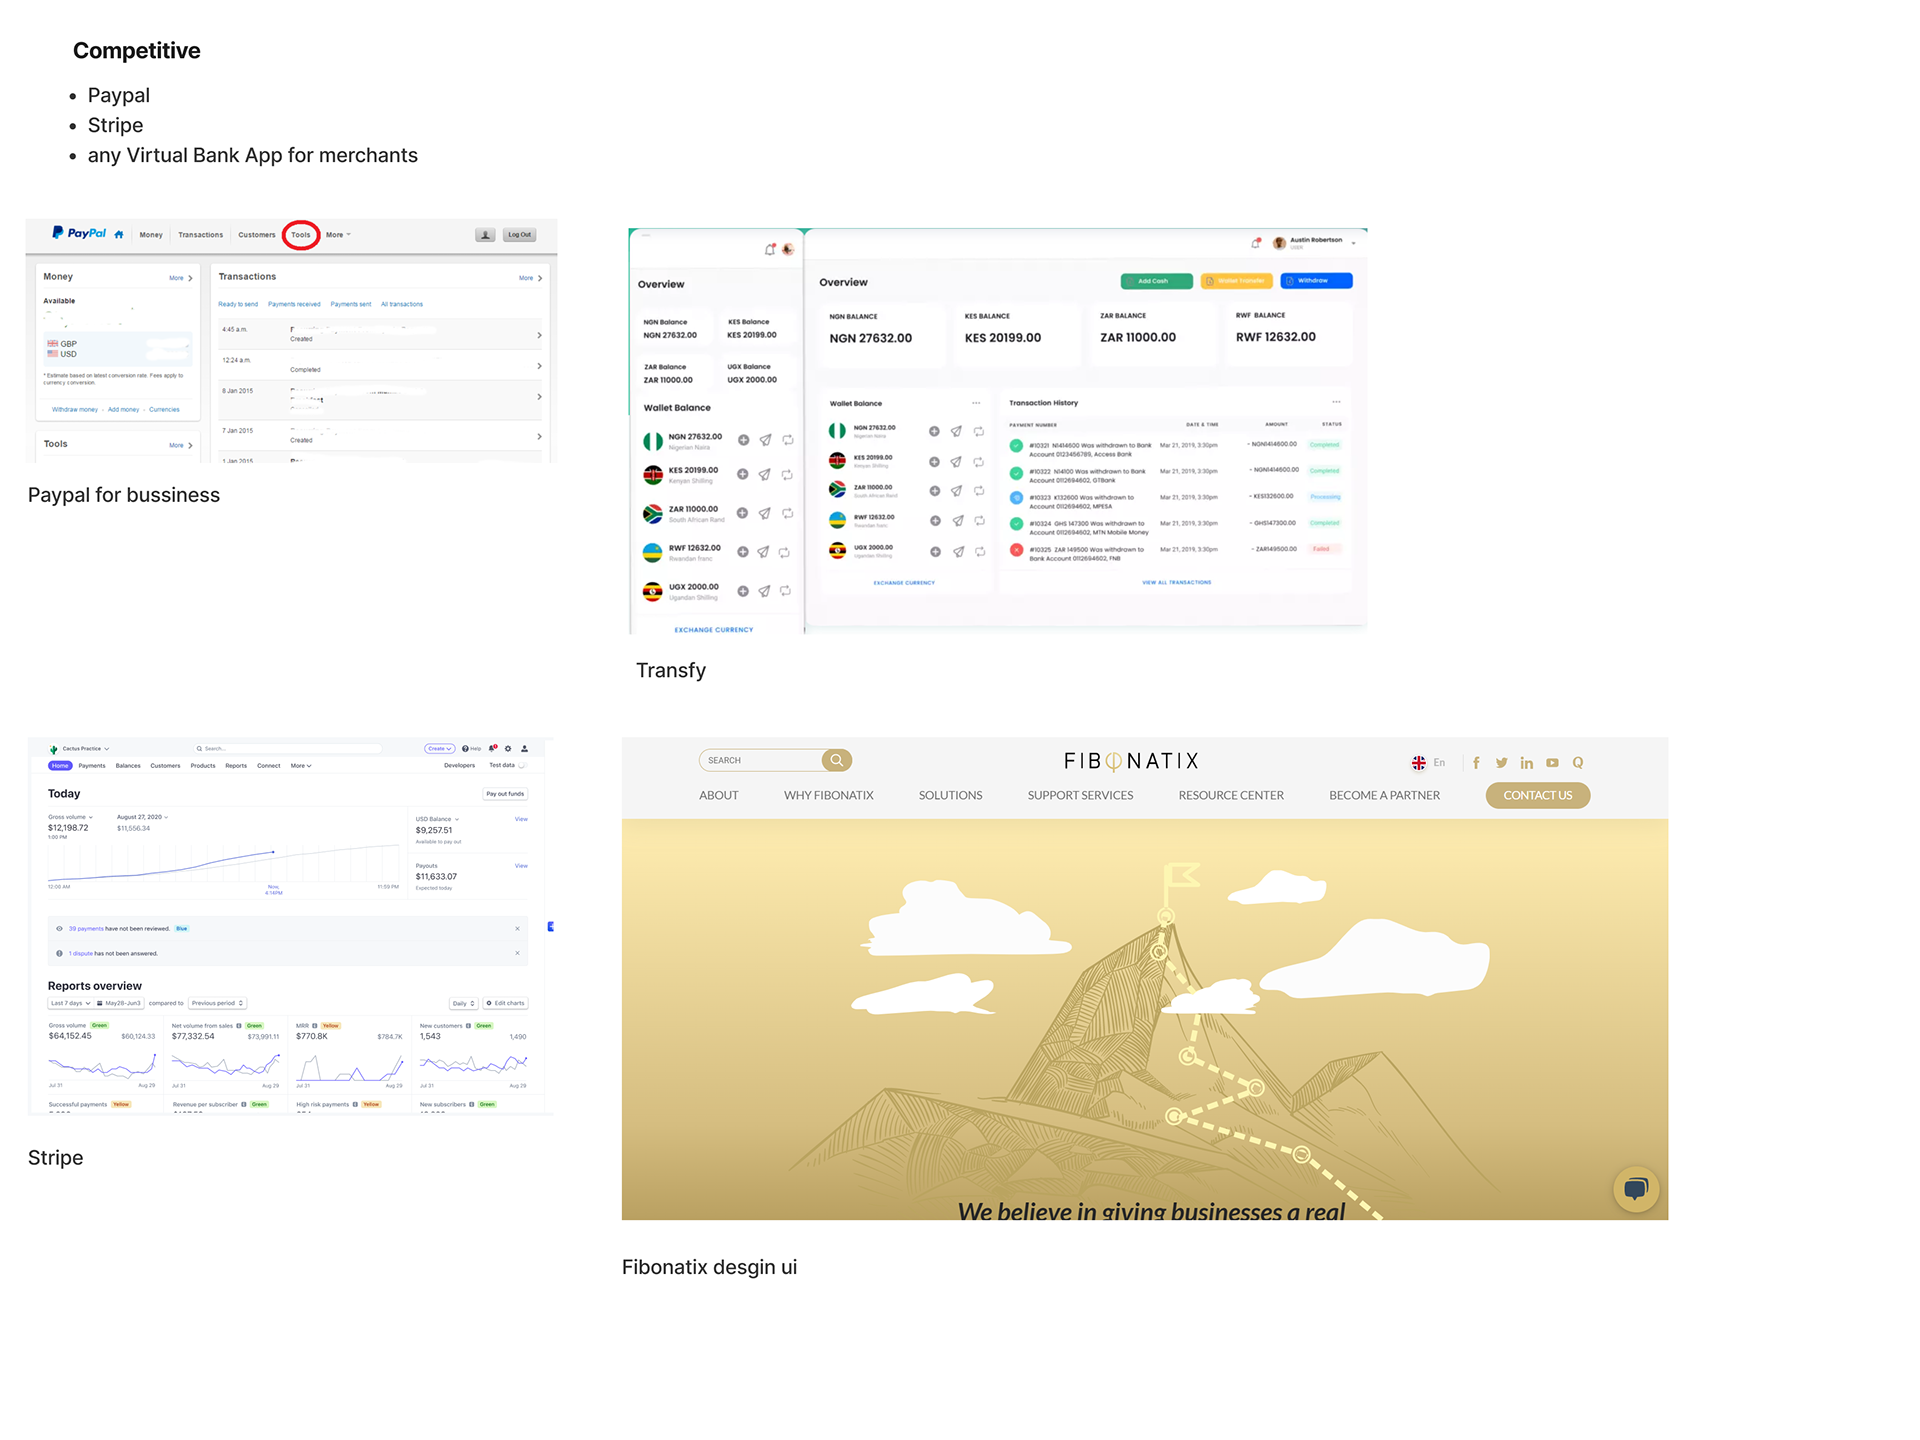Open the Fibonatix Solutions menu item
This screenshot has height=1440, width=1920.
click(x=950, y=795)
